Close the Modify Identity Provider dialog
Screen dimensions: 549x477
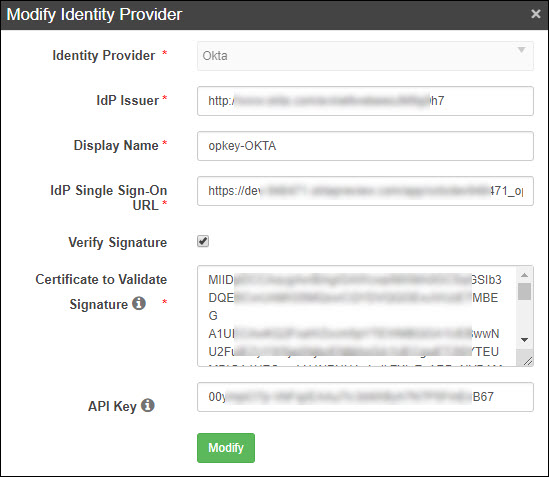click(x=536, y=14)
